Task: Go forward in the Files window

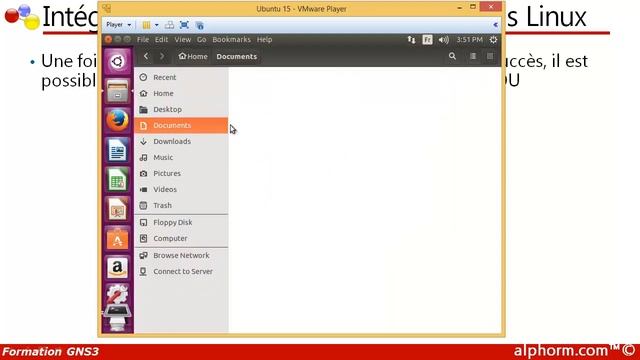Action: [x=162, y=56]
